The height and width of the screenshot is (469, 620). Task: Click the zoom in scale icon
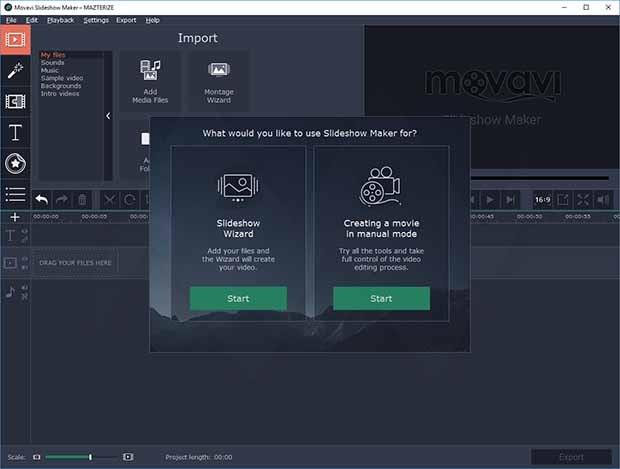128,457
